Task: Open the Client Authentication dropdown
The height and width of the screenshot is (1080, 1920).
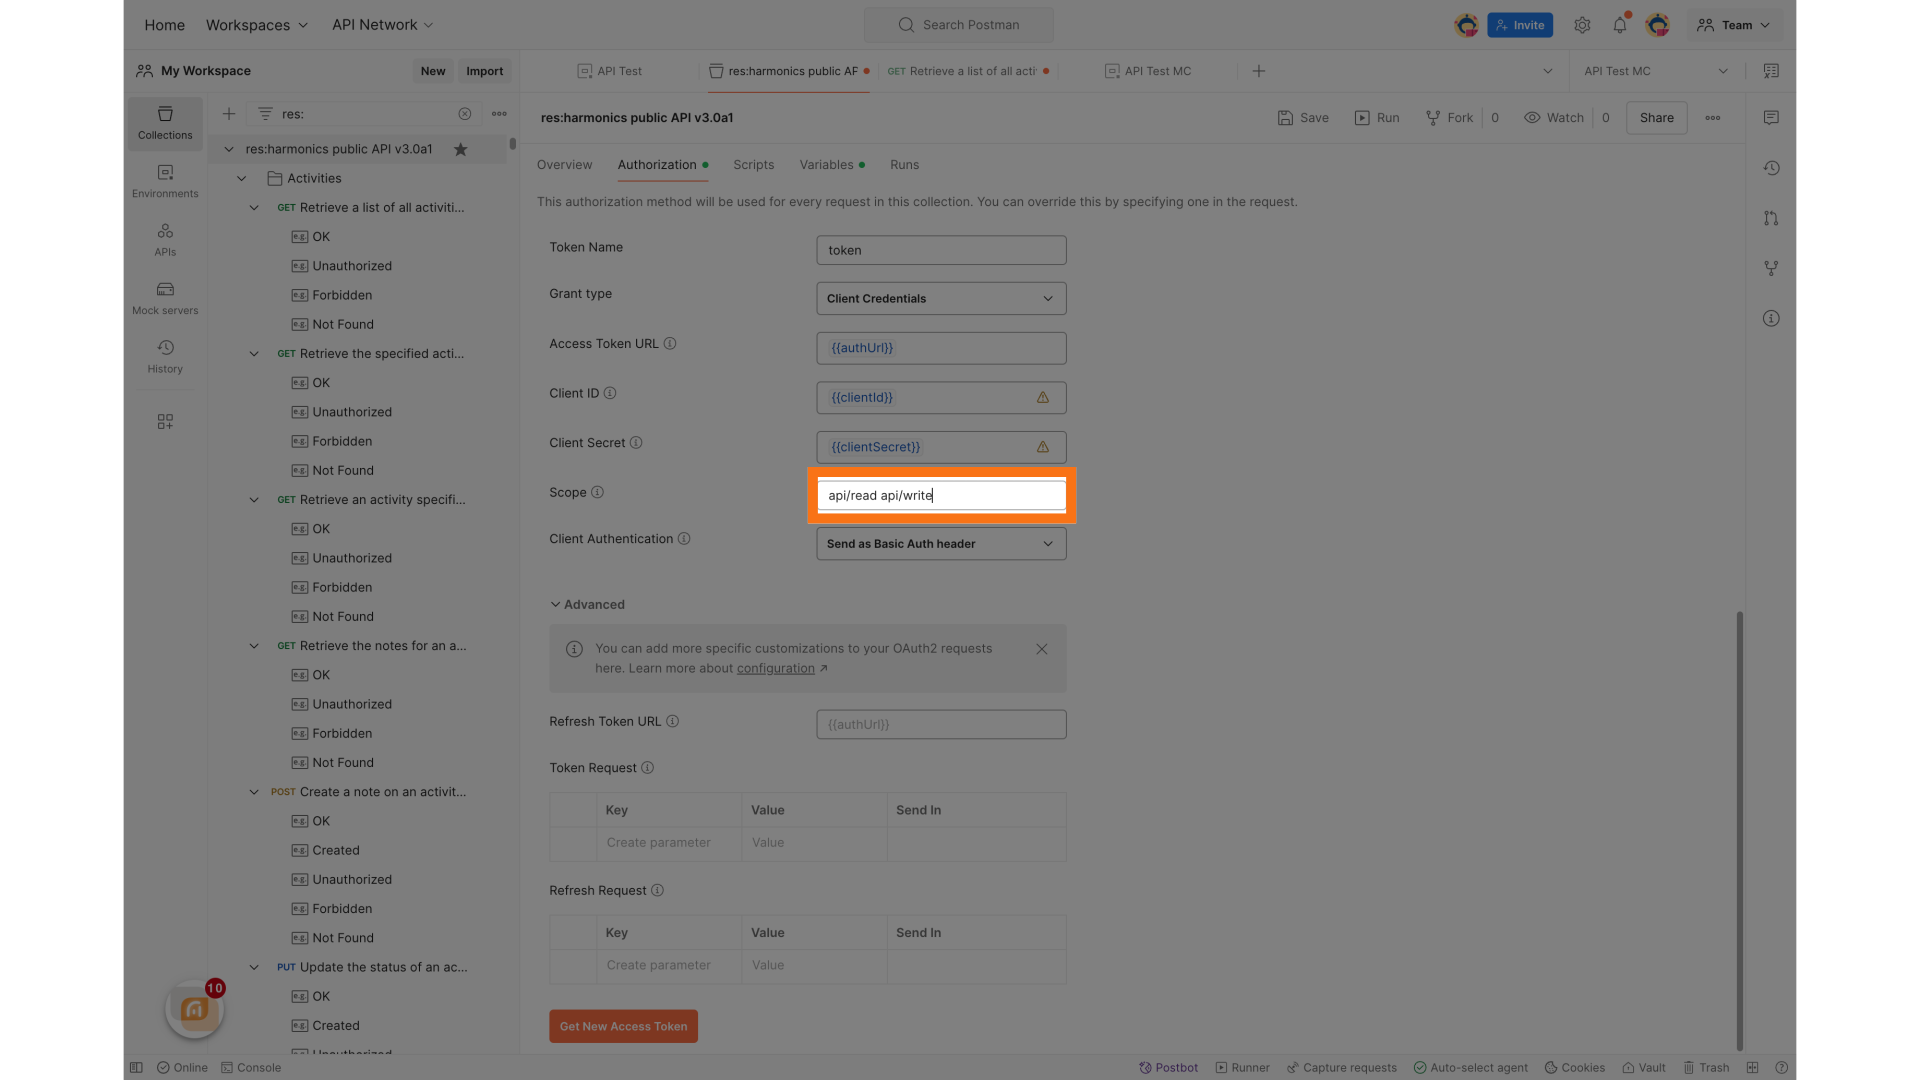Action: [x=940, y=543]
